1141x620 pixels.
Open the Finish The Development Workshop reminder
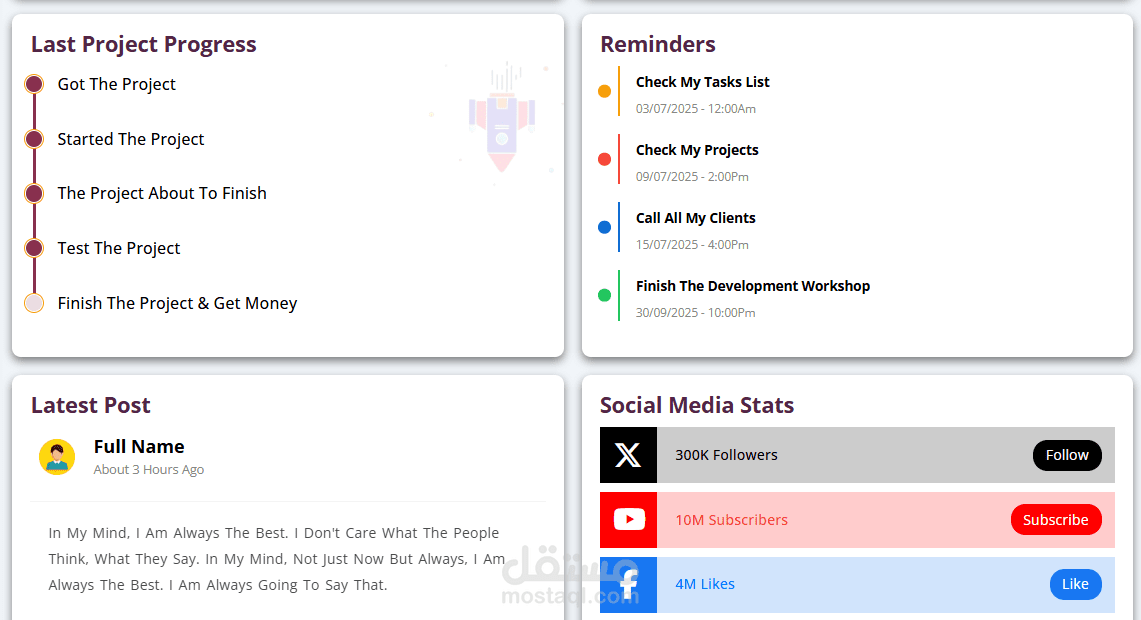pyautogui.click(x=753, y=286)
